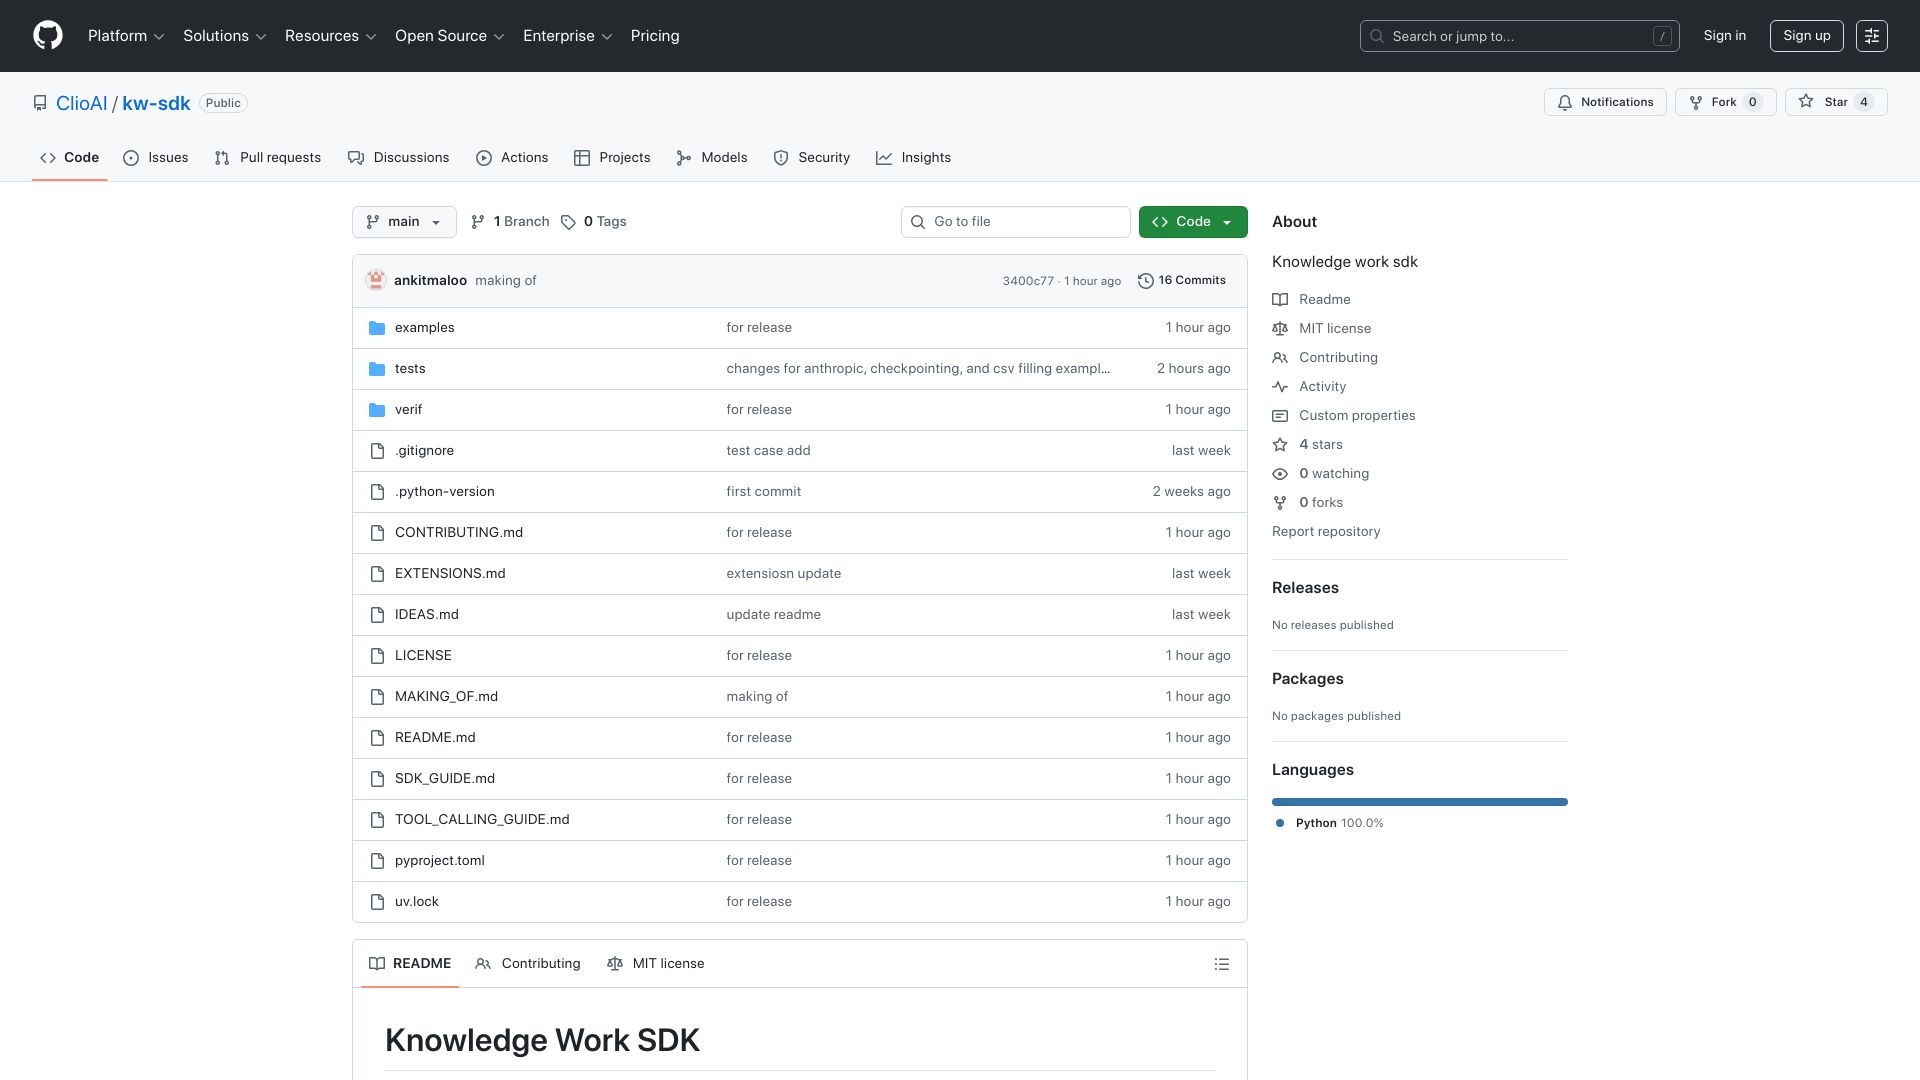Open the ClioAI organization link
The height and width of the screenshot is (1080, 1920).
[81, 104]
